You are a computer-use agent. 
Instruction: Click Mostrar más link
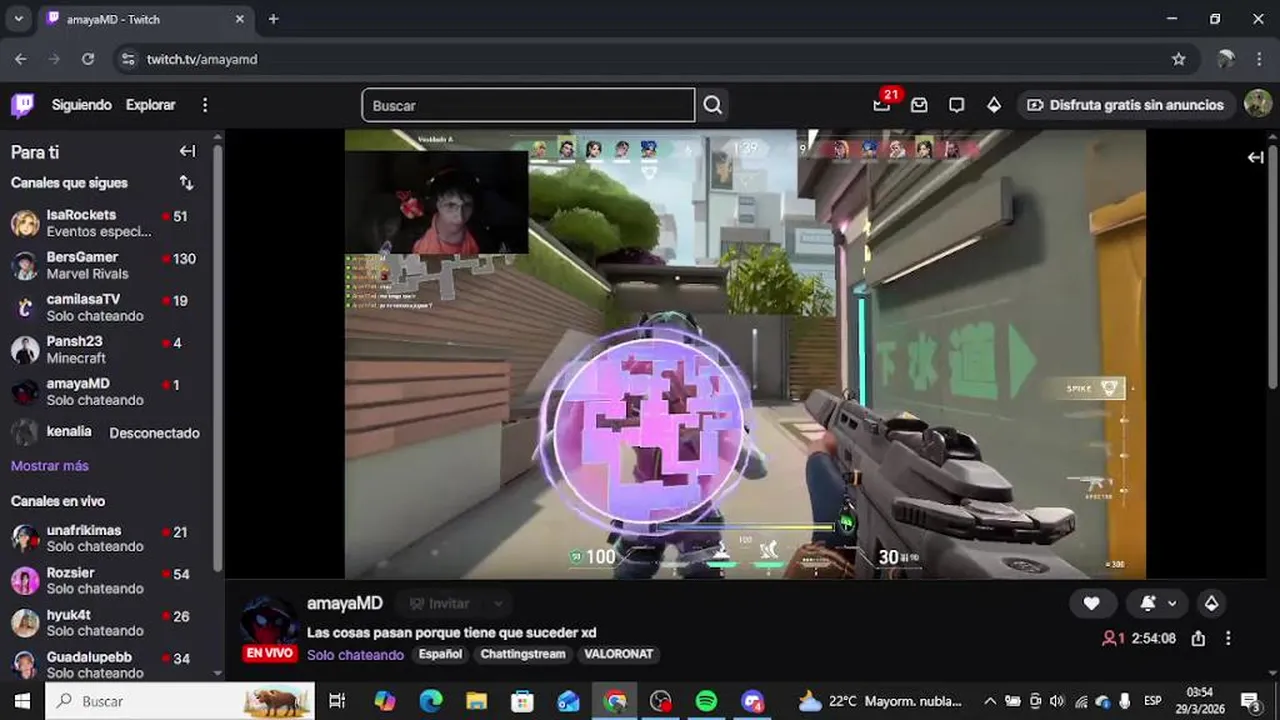tap(50, 466)
